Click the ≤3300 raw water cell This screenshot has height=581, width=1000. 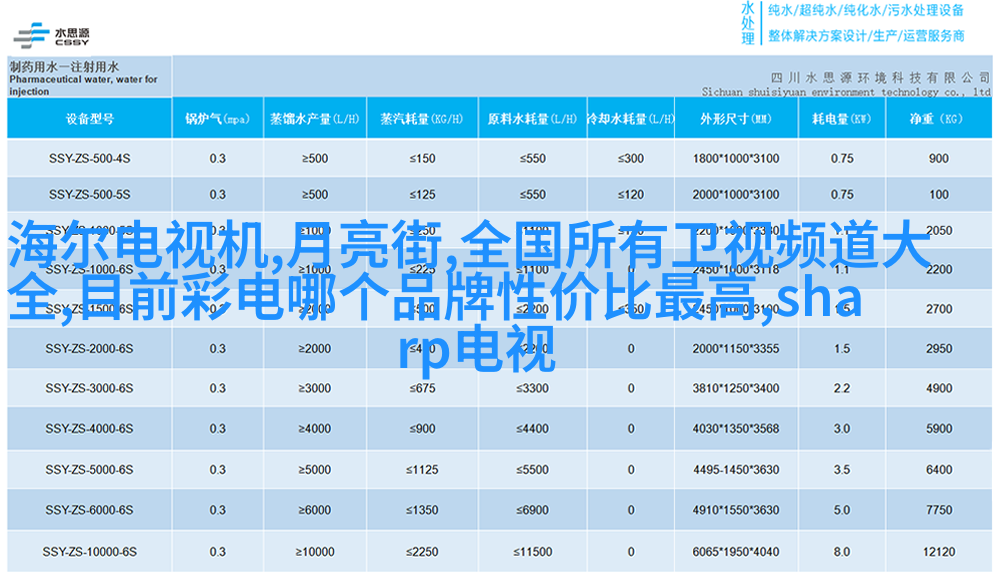click(x=533, y=388)
